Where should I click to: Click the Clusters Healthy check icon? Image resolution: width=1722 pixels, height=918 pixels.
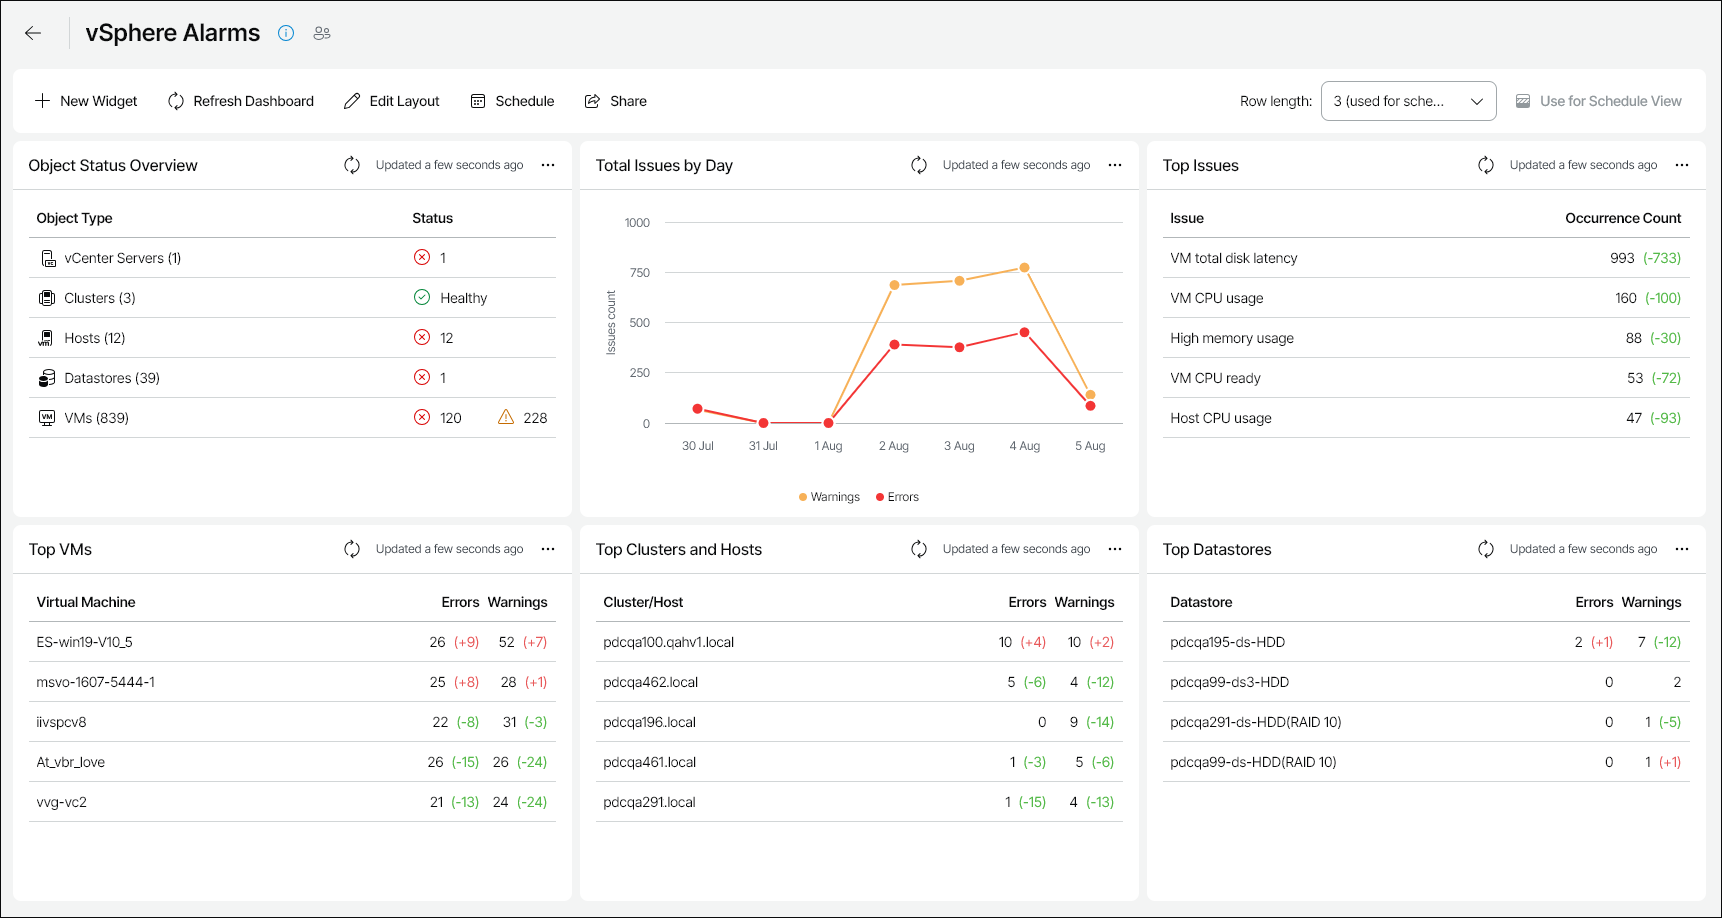pyautogui.click(x=422, y=297)
